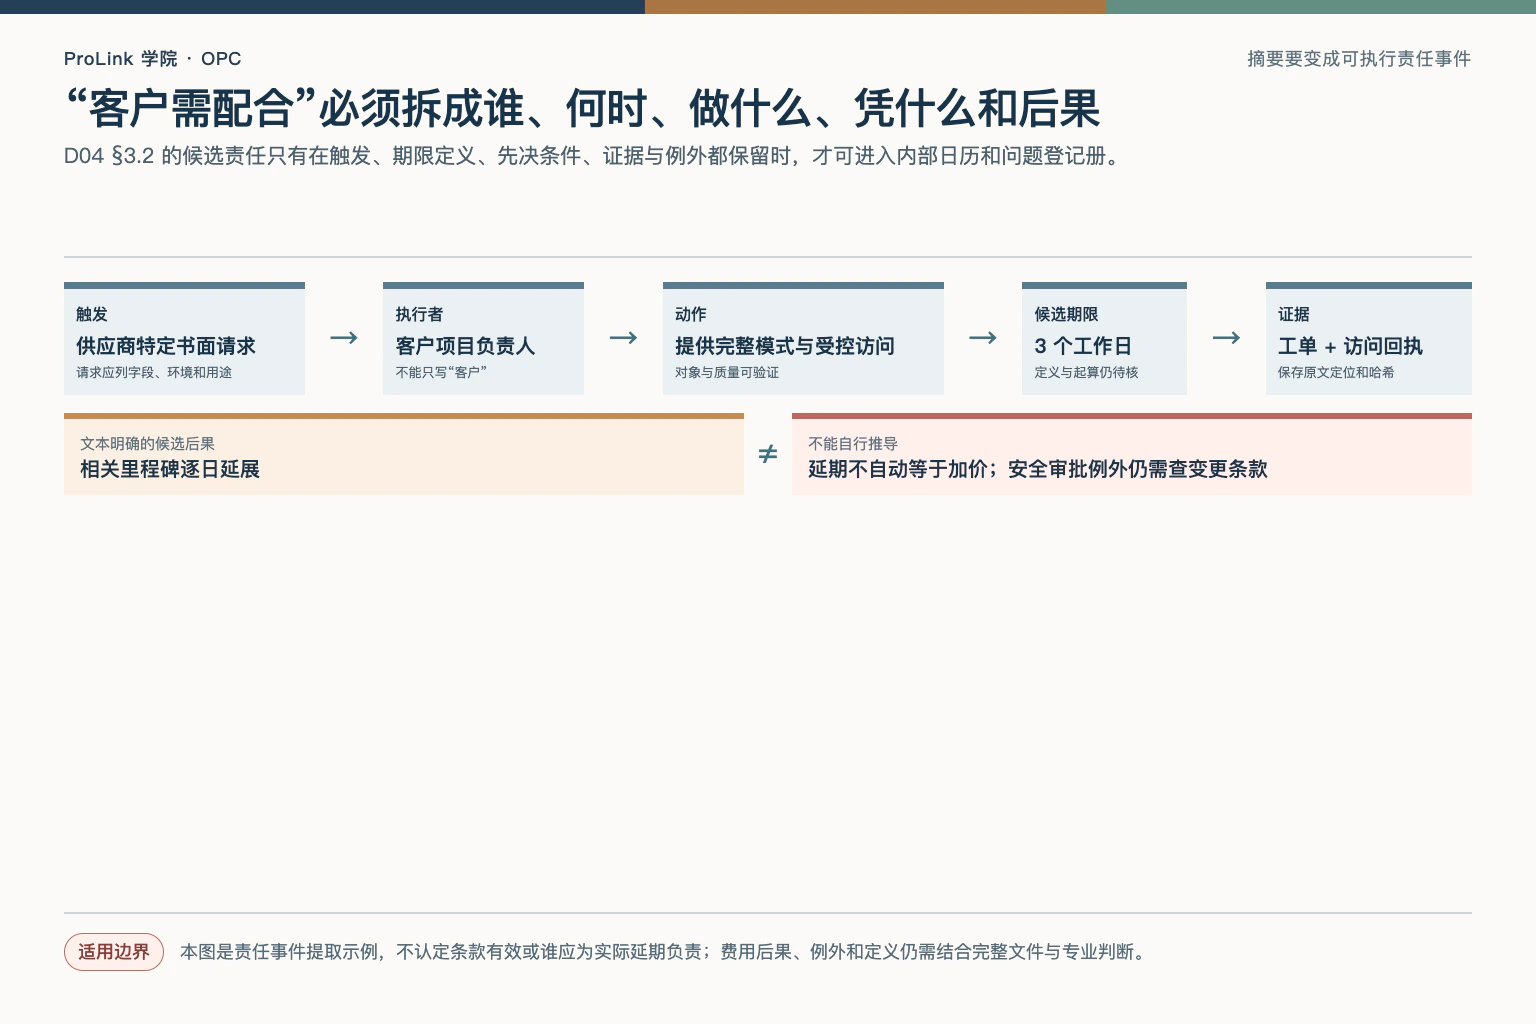This screenshot has height=1024, width=1536.
Task: Click the arrow between 触发 and 执行者
Action: pyautogui.click(x=344, y=338)
